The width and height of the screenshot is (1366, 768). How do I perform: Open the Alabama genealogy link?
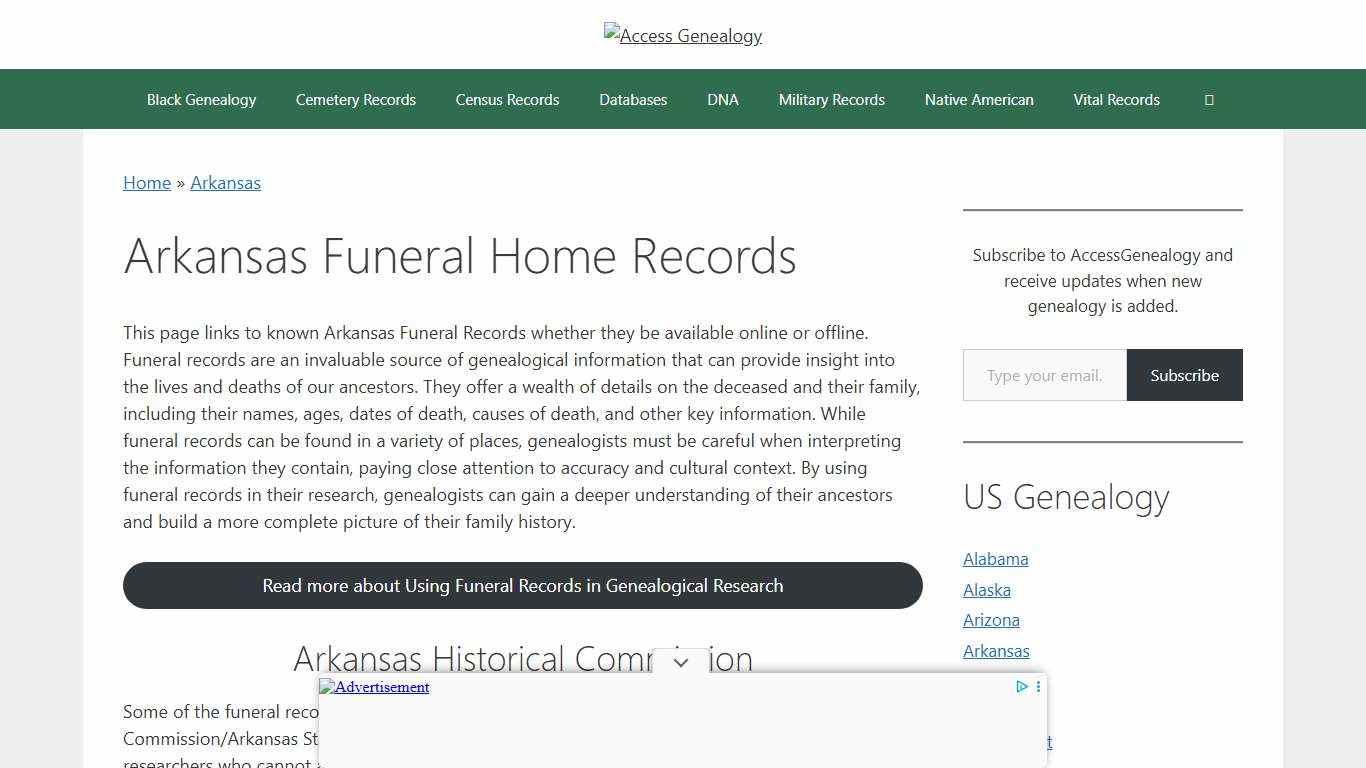point(995,558)
